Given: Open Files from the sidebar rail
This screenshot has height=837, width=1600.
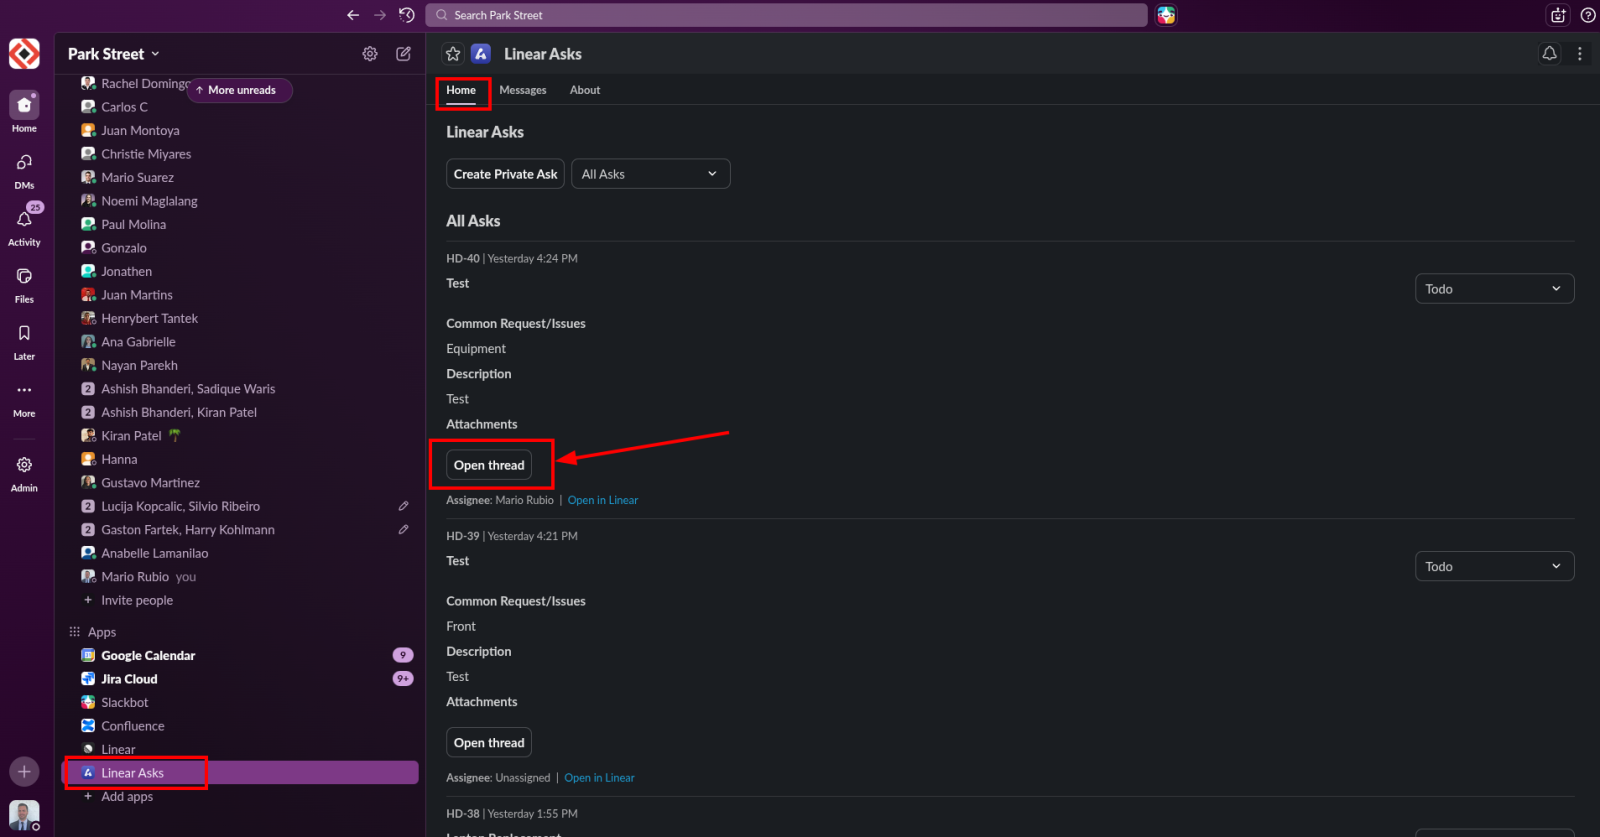Looking at the screenshot, I should click(x=24, y=284).
